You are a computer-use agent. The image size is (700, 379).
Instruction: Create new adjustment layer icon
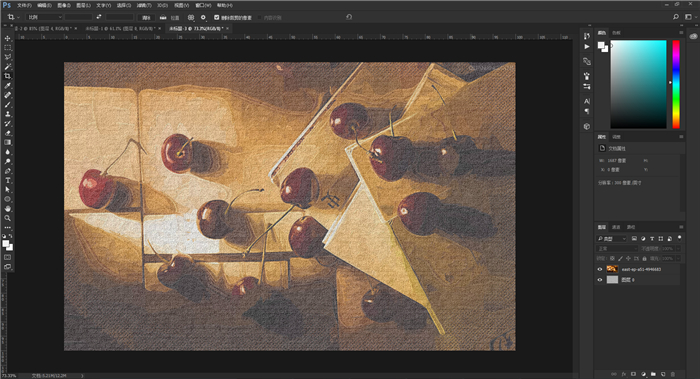click(x=643, y=374)
